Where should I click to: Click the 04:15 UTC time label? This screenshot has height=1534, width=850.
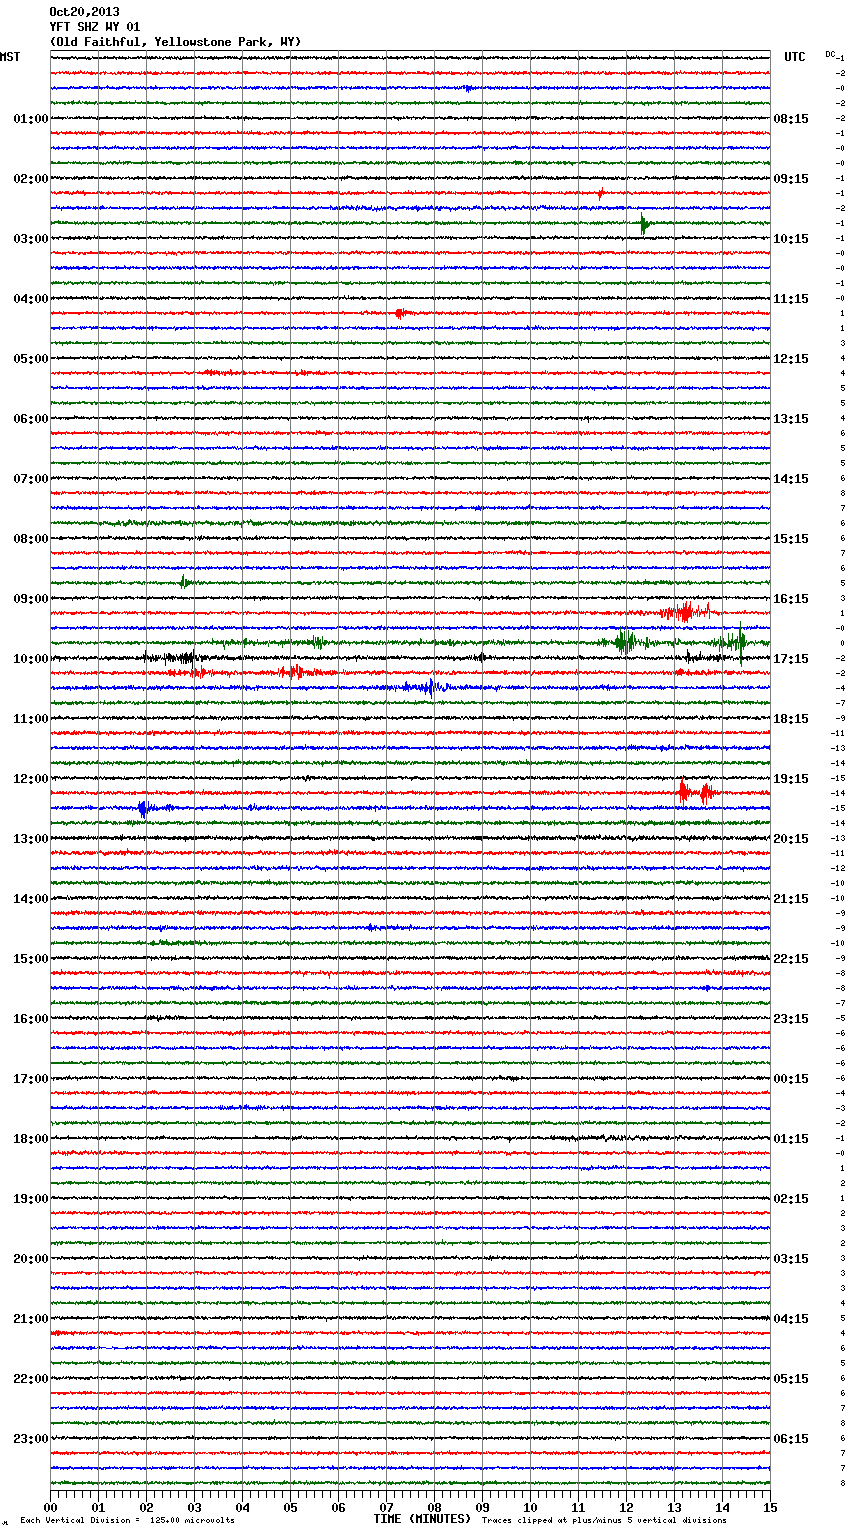coord(791,1319)
